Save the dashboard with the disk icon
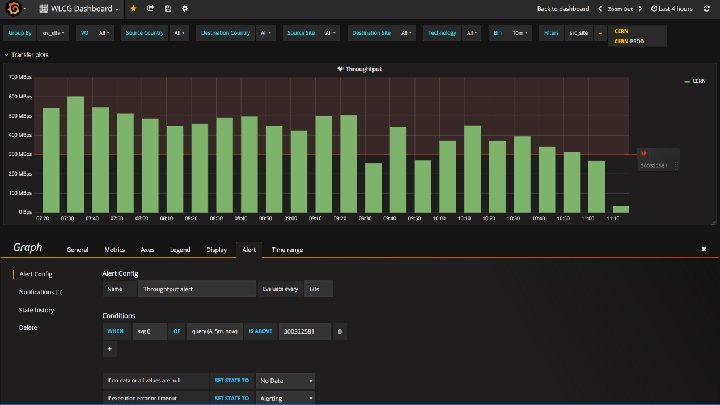720x405 pixels. tap(168, 8)
